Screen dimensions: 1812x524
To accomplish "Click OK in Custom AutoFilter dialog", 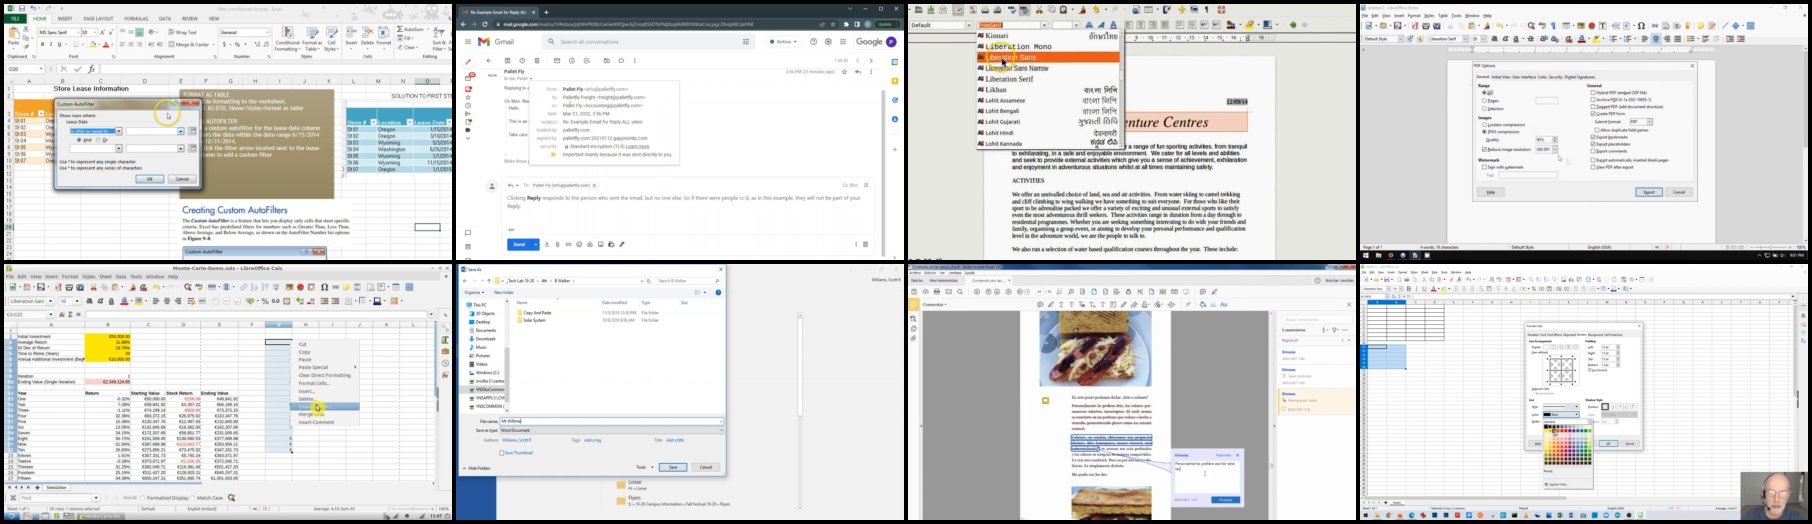I will click(150, 179).
